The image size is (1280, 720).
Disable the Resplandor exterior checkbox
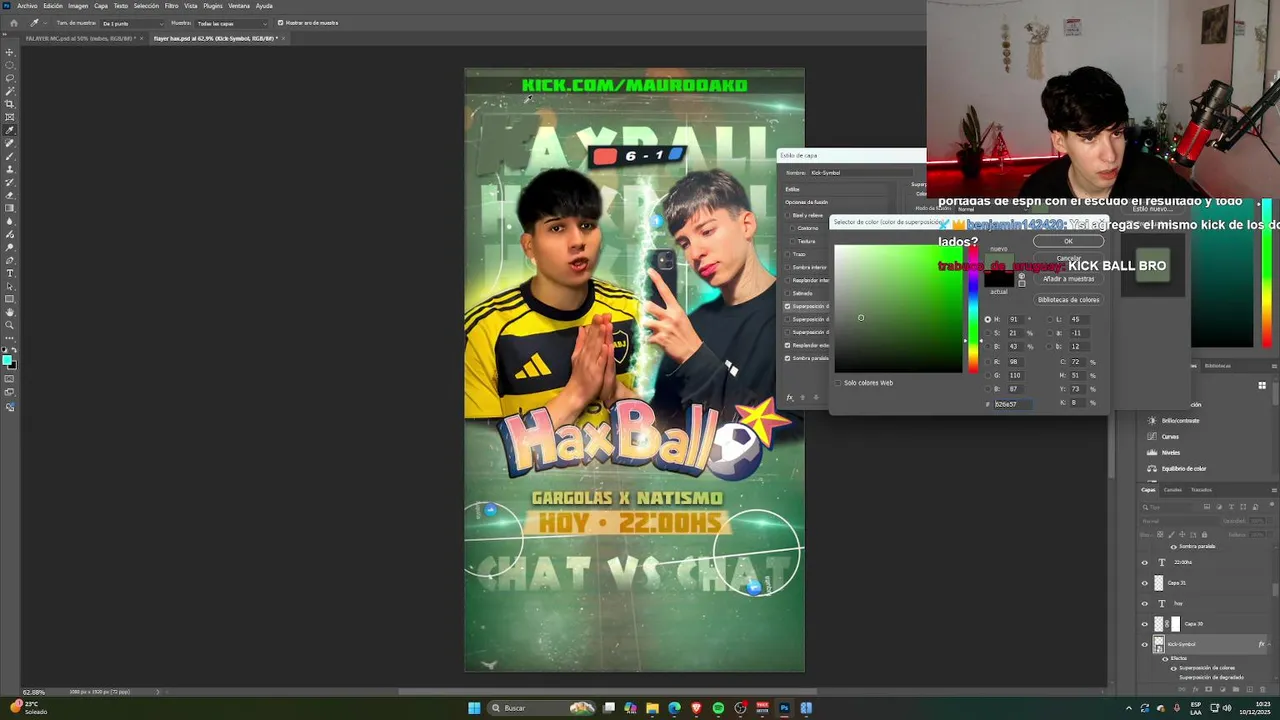(788, 345)
